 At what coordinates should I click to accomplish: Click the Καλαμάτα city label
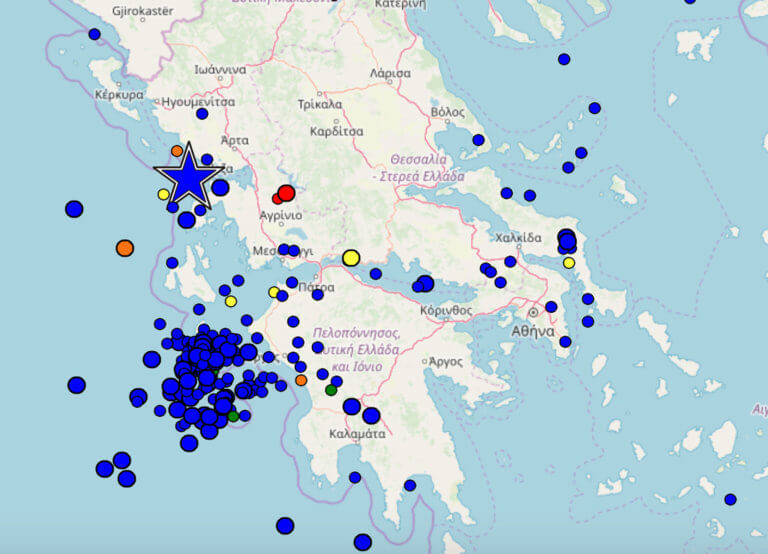pos(357,434)
